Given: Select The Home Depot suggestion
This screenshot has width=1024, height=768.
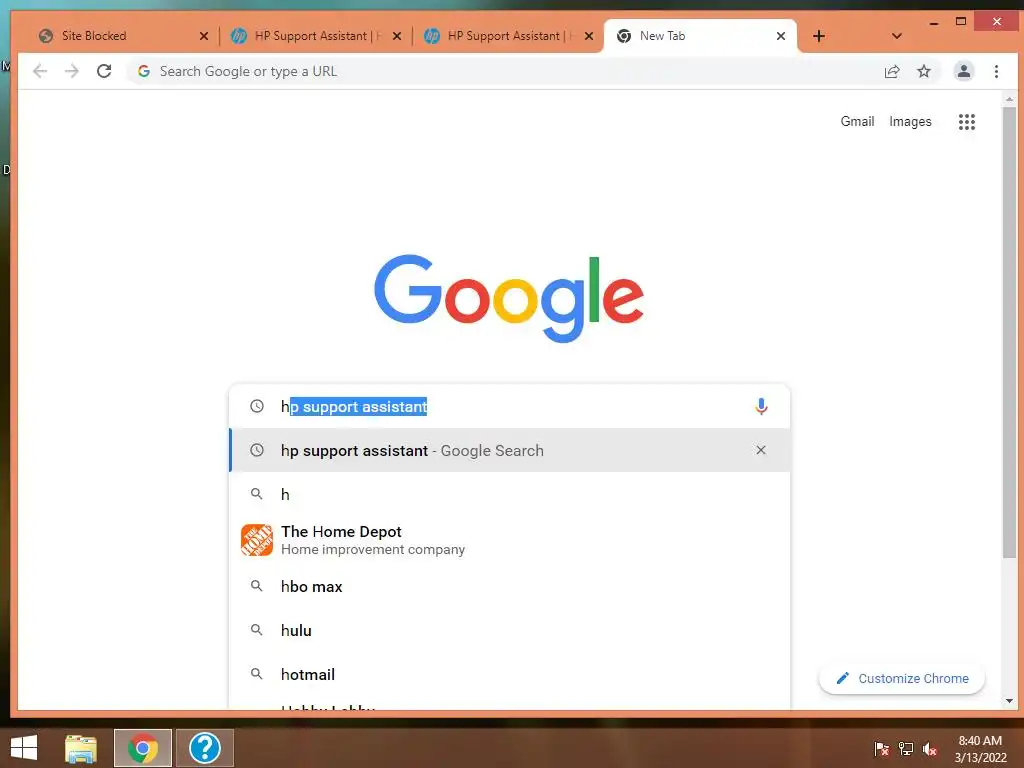Looking at the screenshot, I should click(509, 540).
